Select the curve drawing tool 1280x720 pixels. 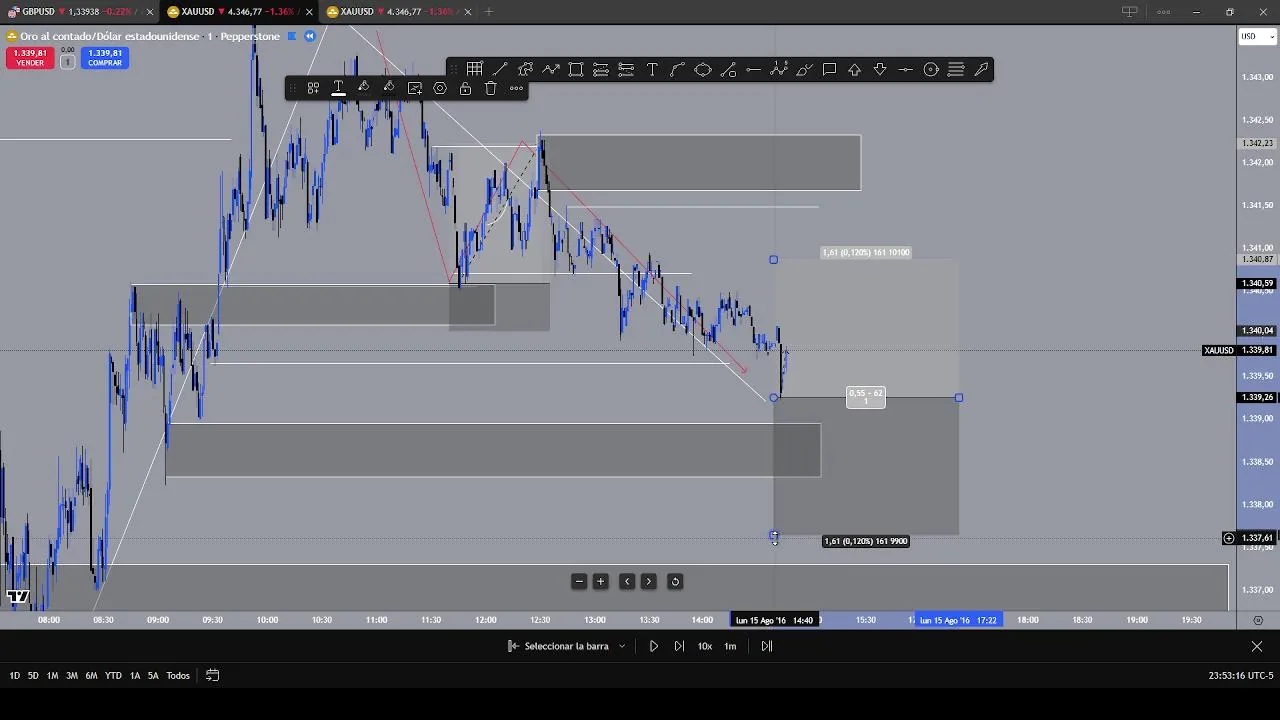pos(677,69)
